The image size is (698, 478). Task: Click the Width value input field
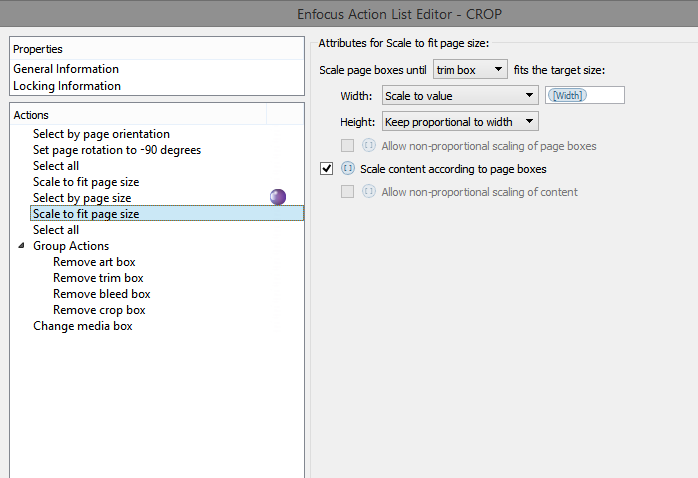tap(584, 95)
